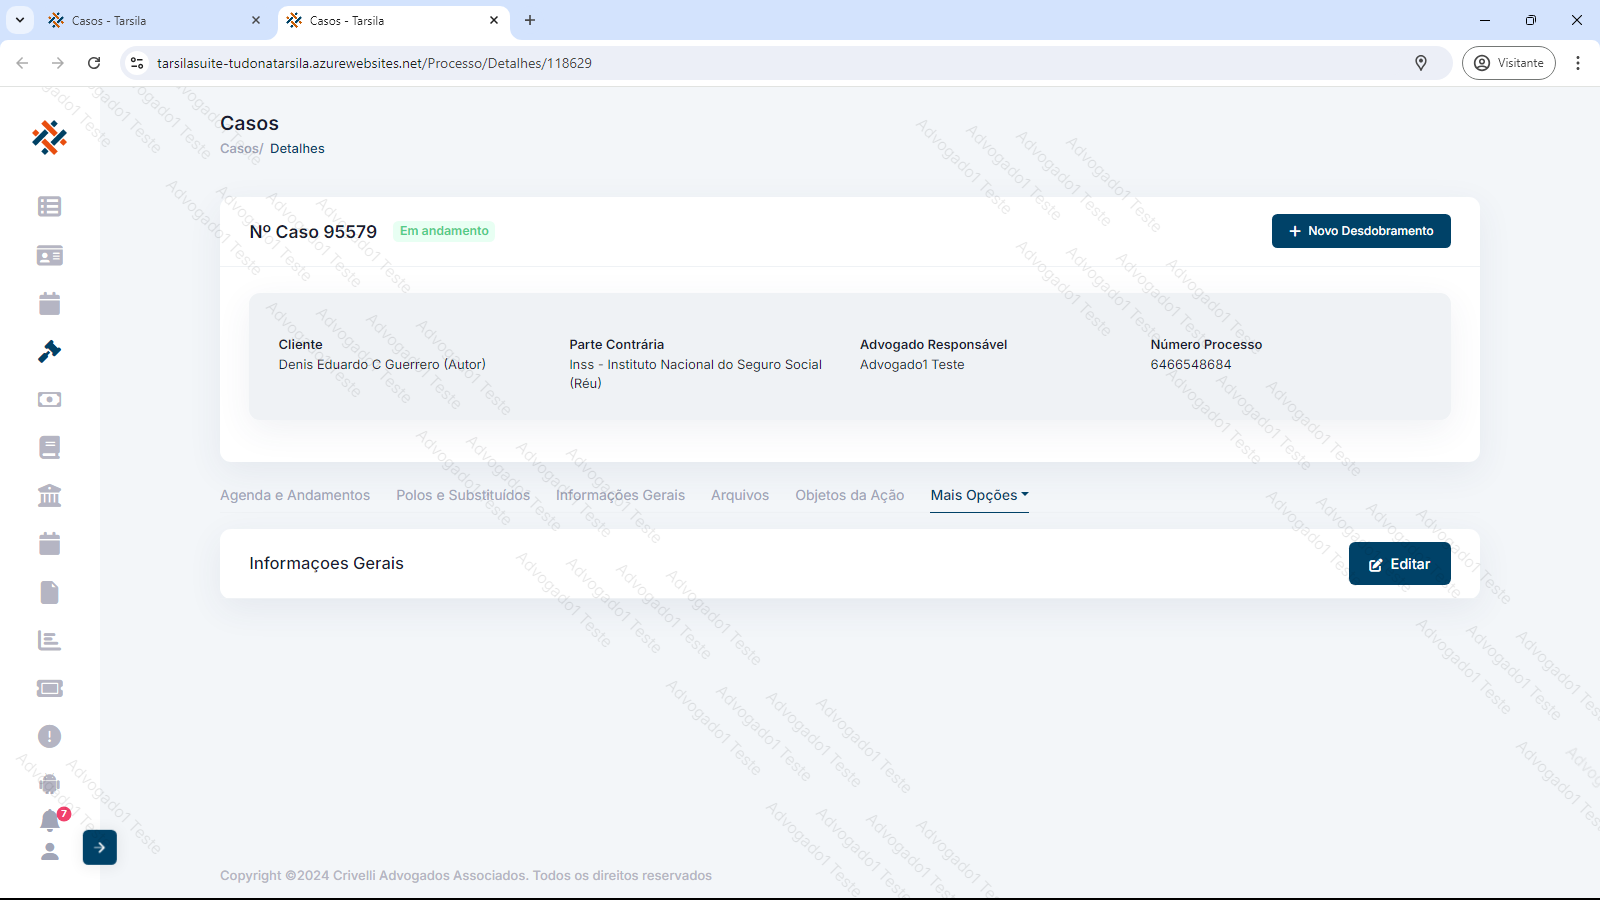Open the Mais Opções dropdown

979,495
